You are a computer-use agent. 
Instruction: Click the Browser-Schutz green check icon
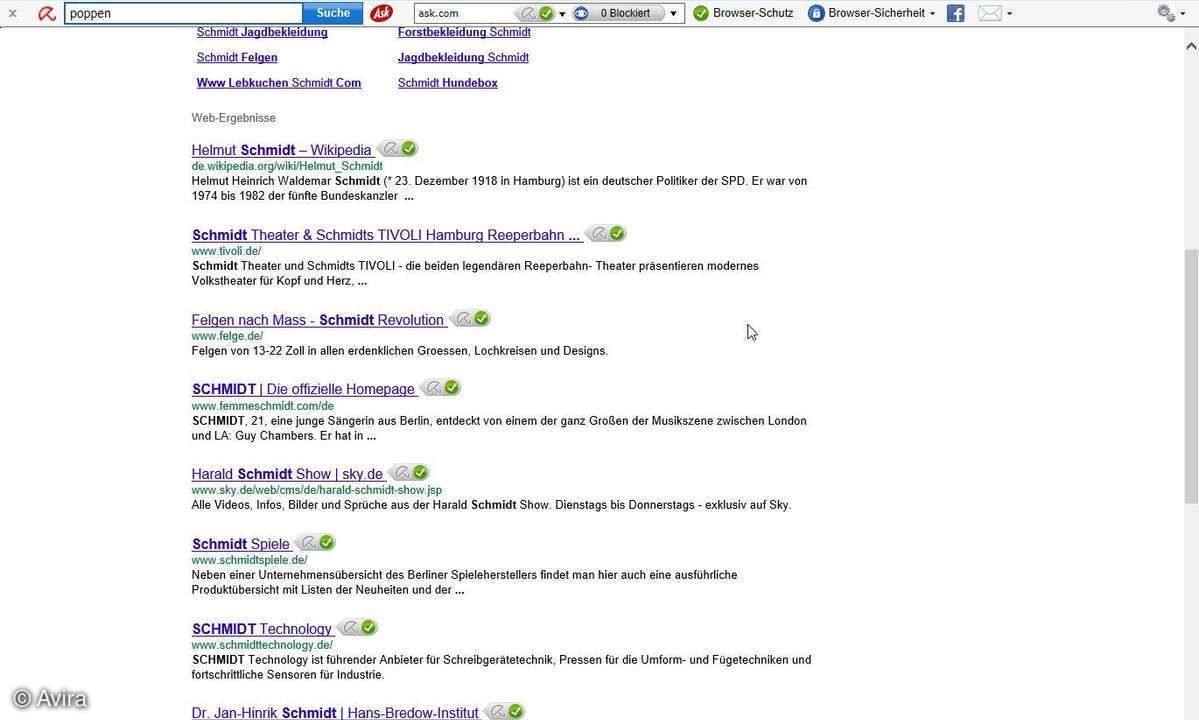(x=700, y=13)
